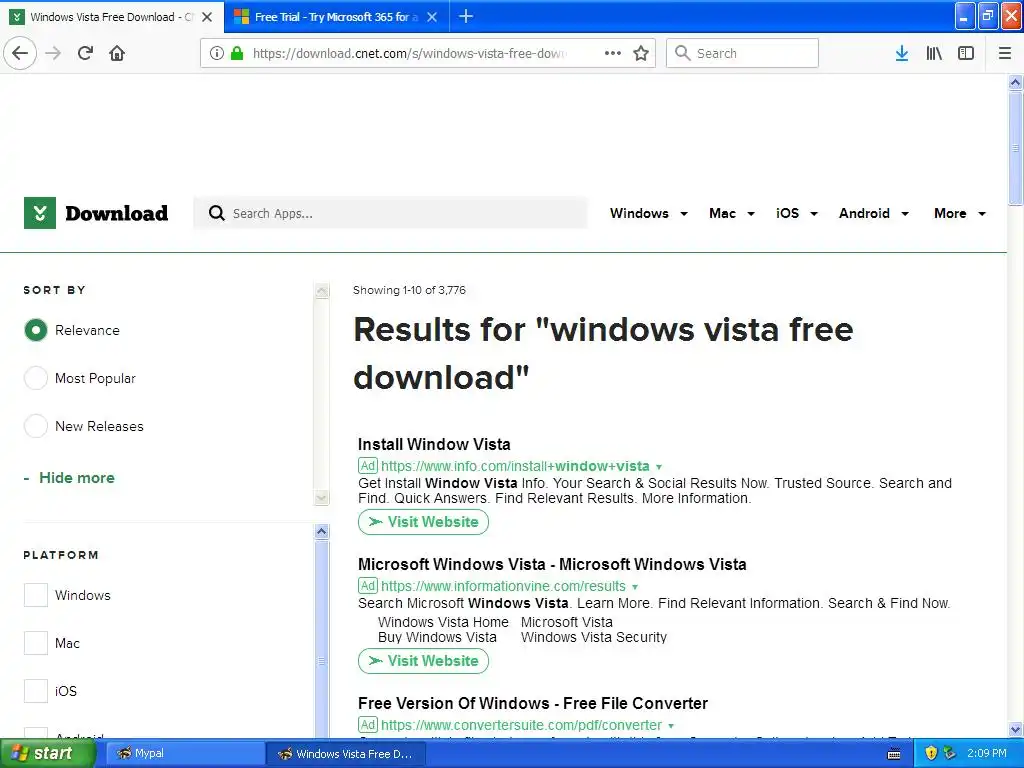Screen dimensions: 1024x768
Task: Select the Relevance sort option
Action: click(x=36, y=330)
